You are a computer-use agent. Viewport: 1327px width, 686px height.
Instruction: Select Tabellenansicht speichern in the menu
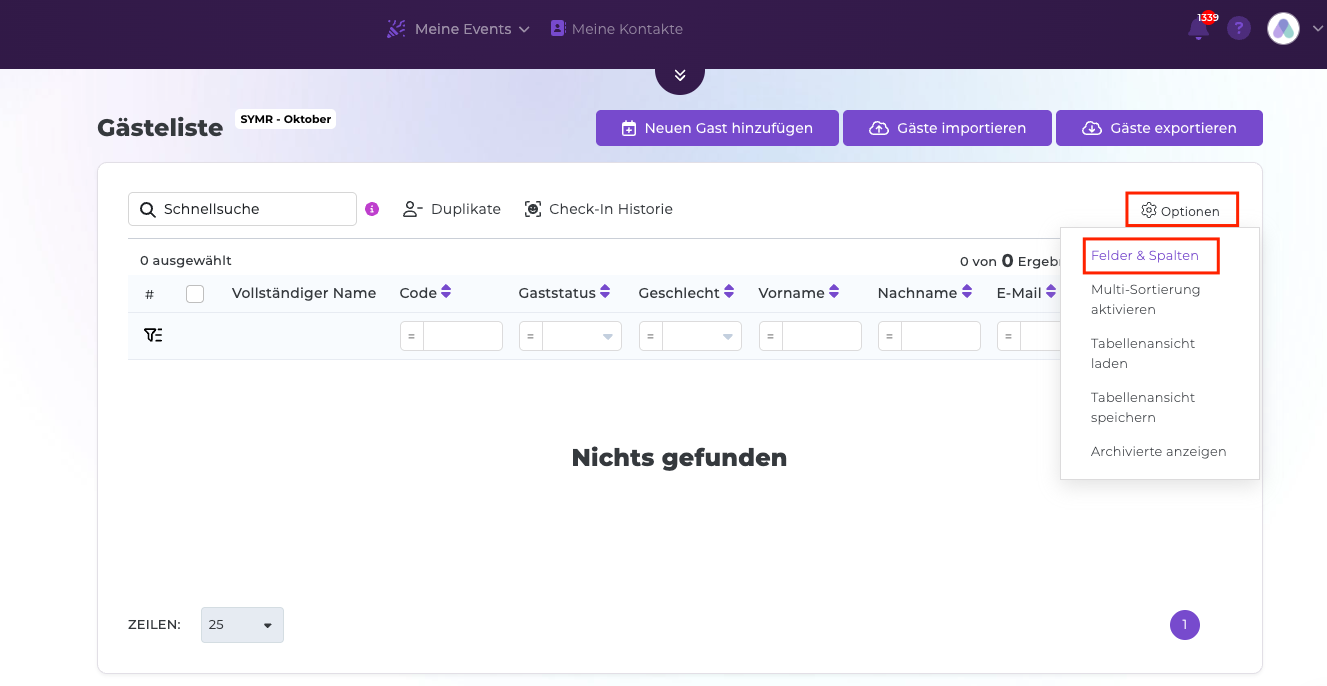tap(1143, 407)
